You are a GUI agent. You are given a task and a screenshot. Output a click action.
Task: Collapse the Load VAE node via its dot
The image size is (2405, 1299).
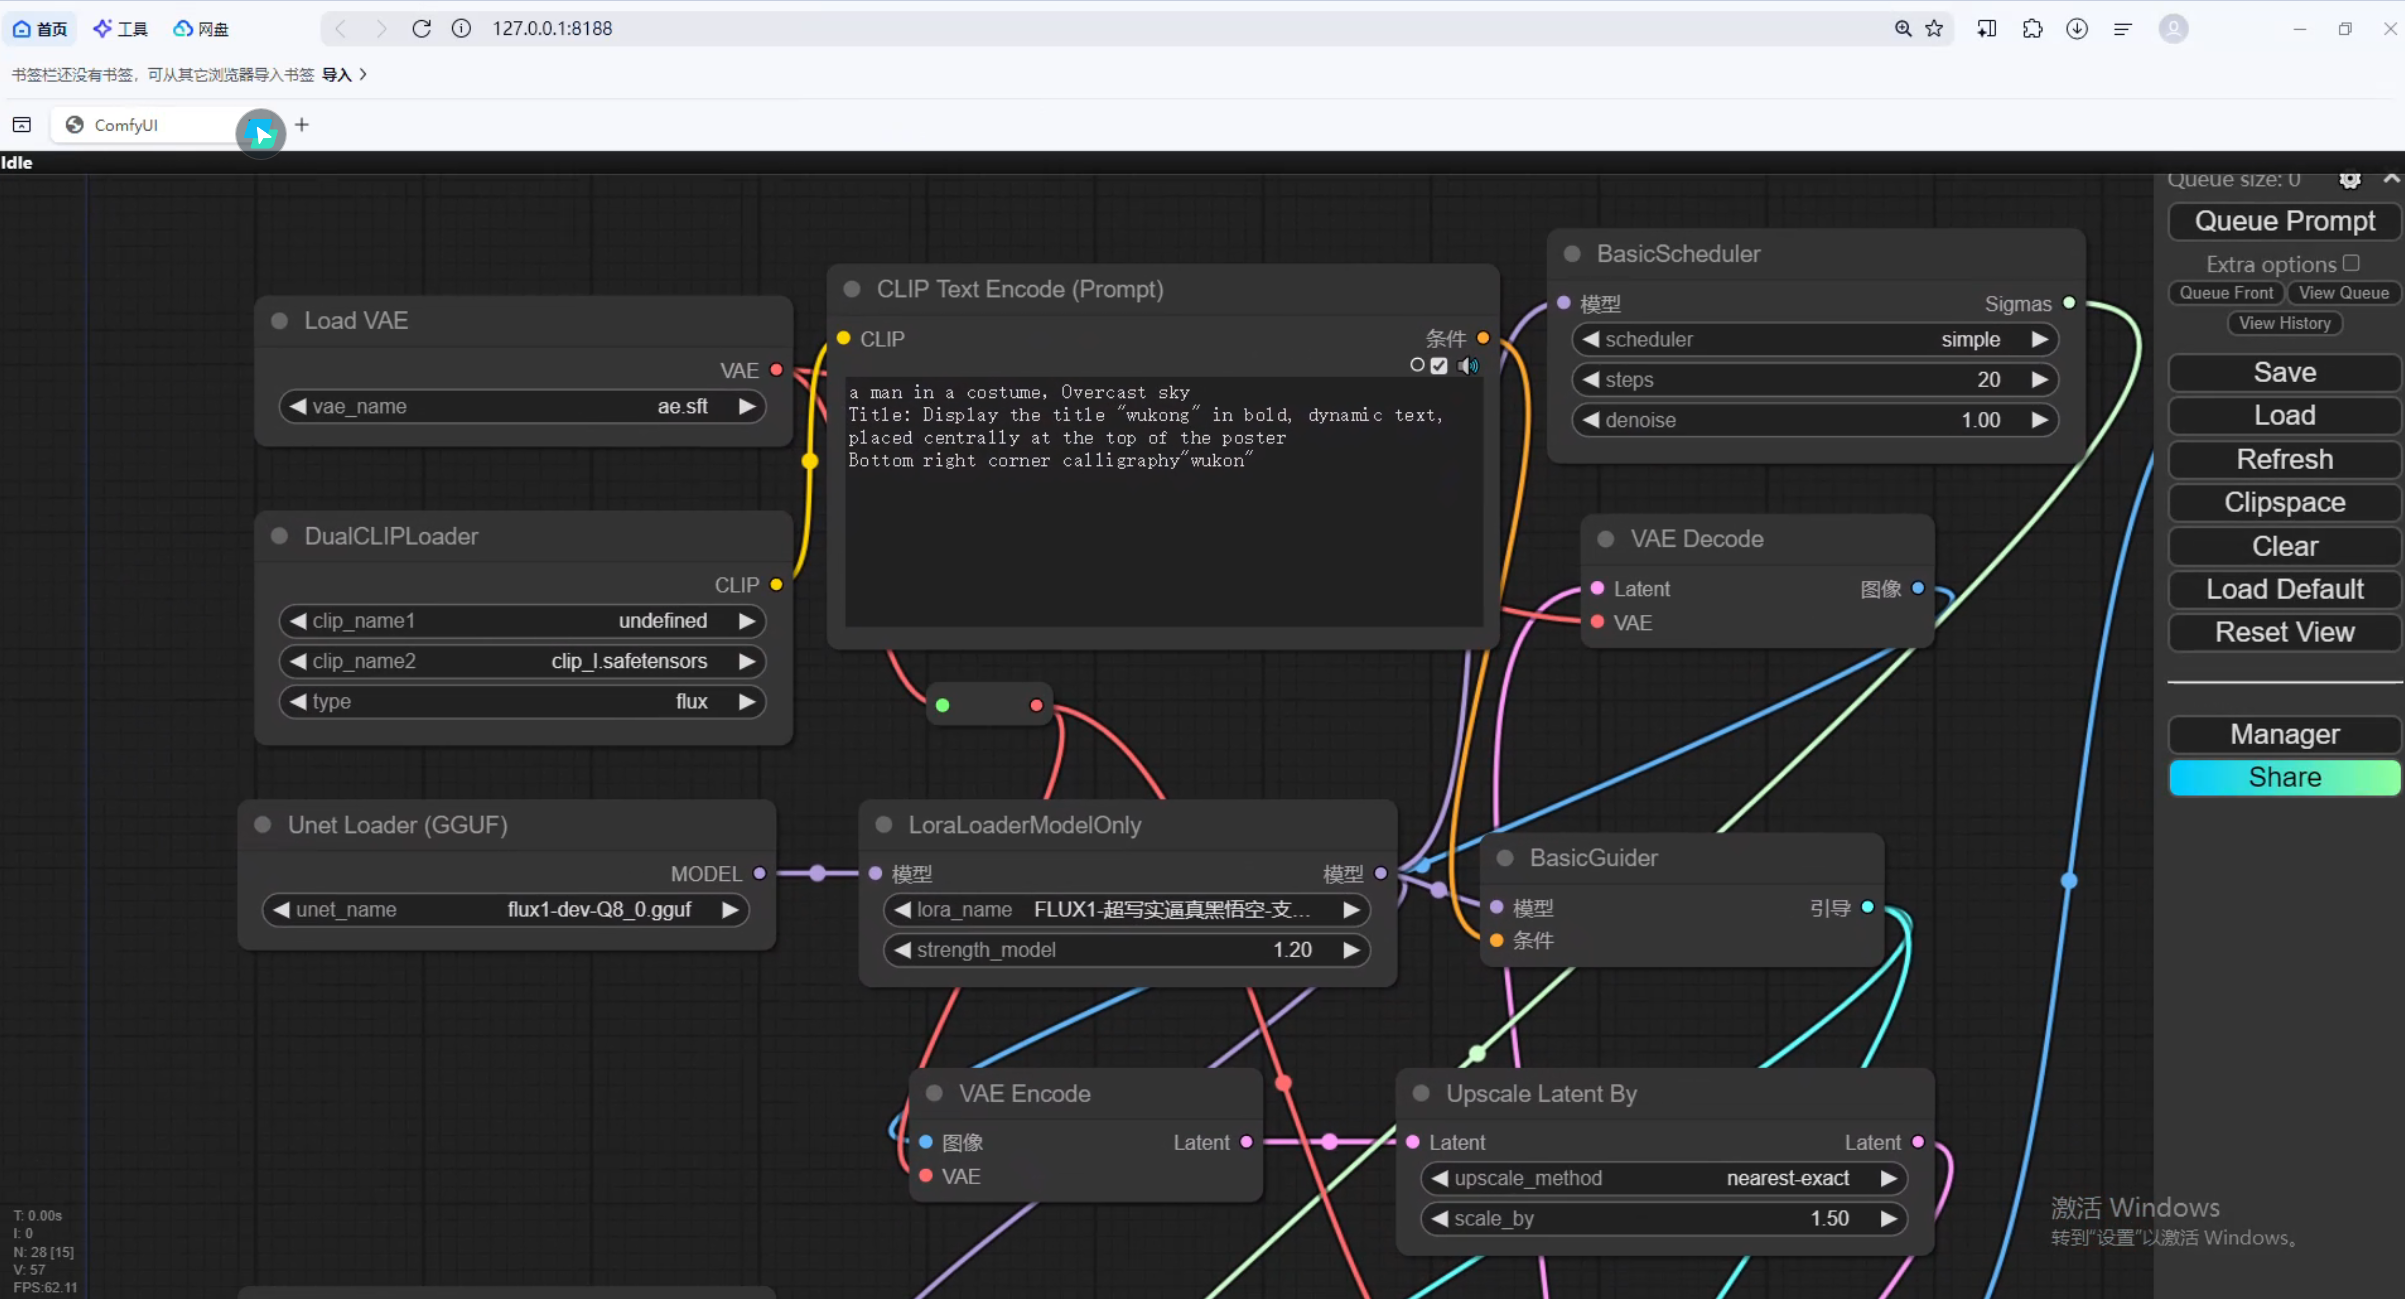pyautogui.click(x=279, y=321)
